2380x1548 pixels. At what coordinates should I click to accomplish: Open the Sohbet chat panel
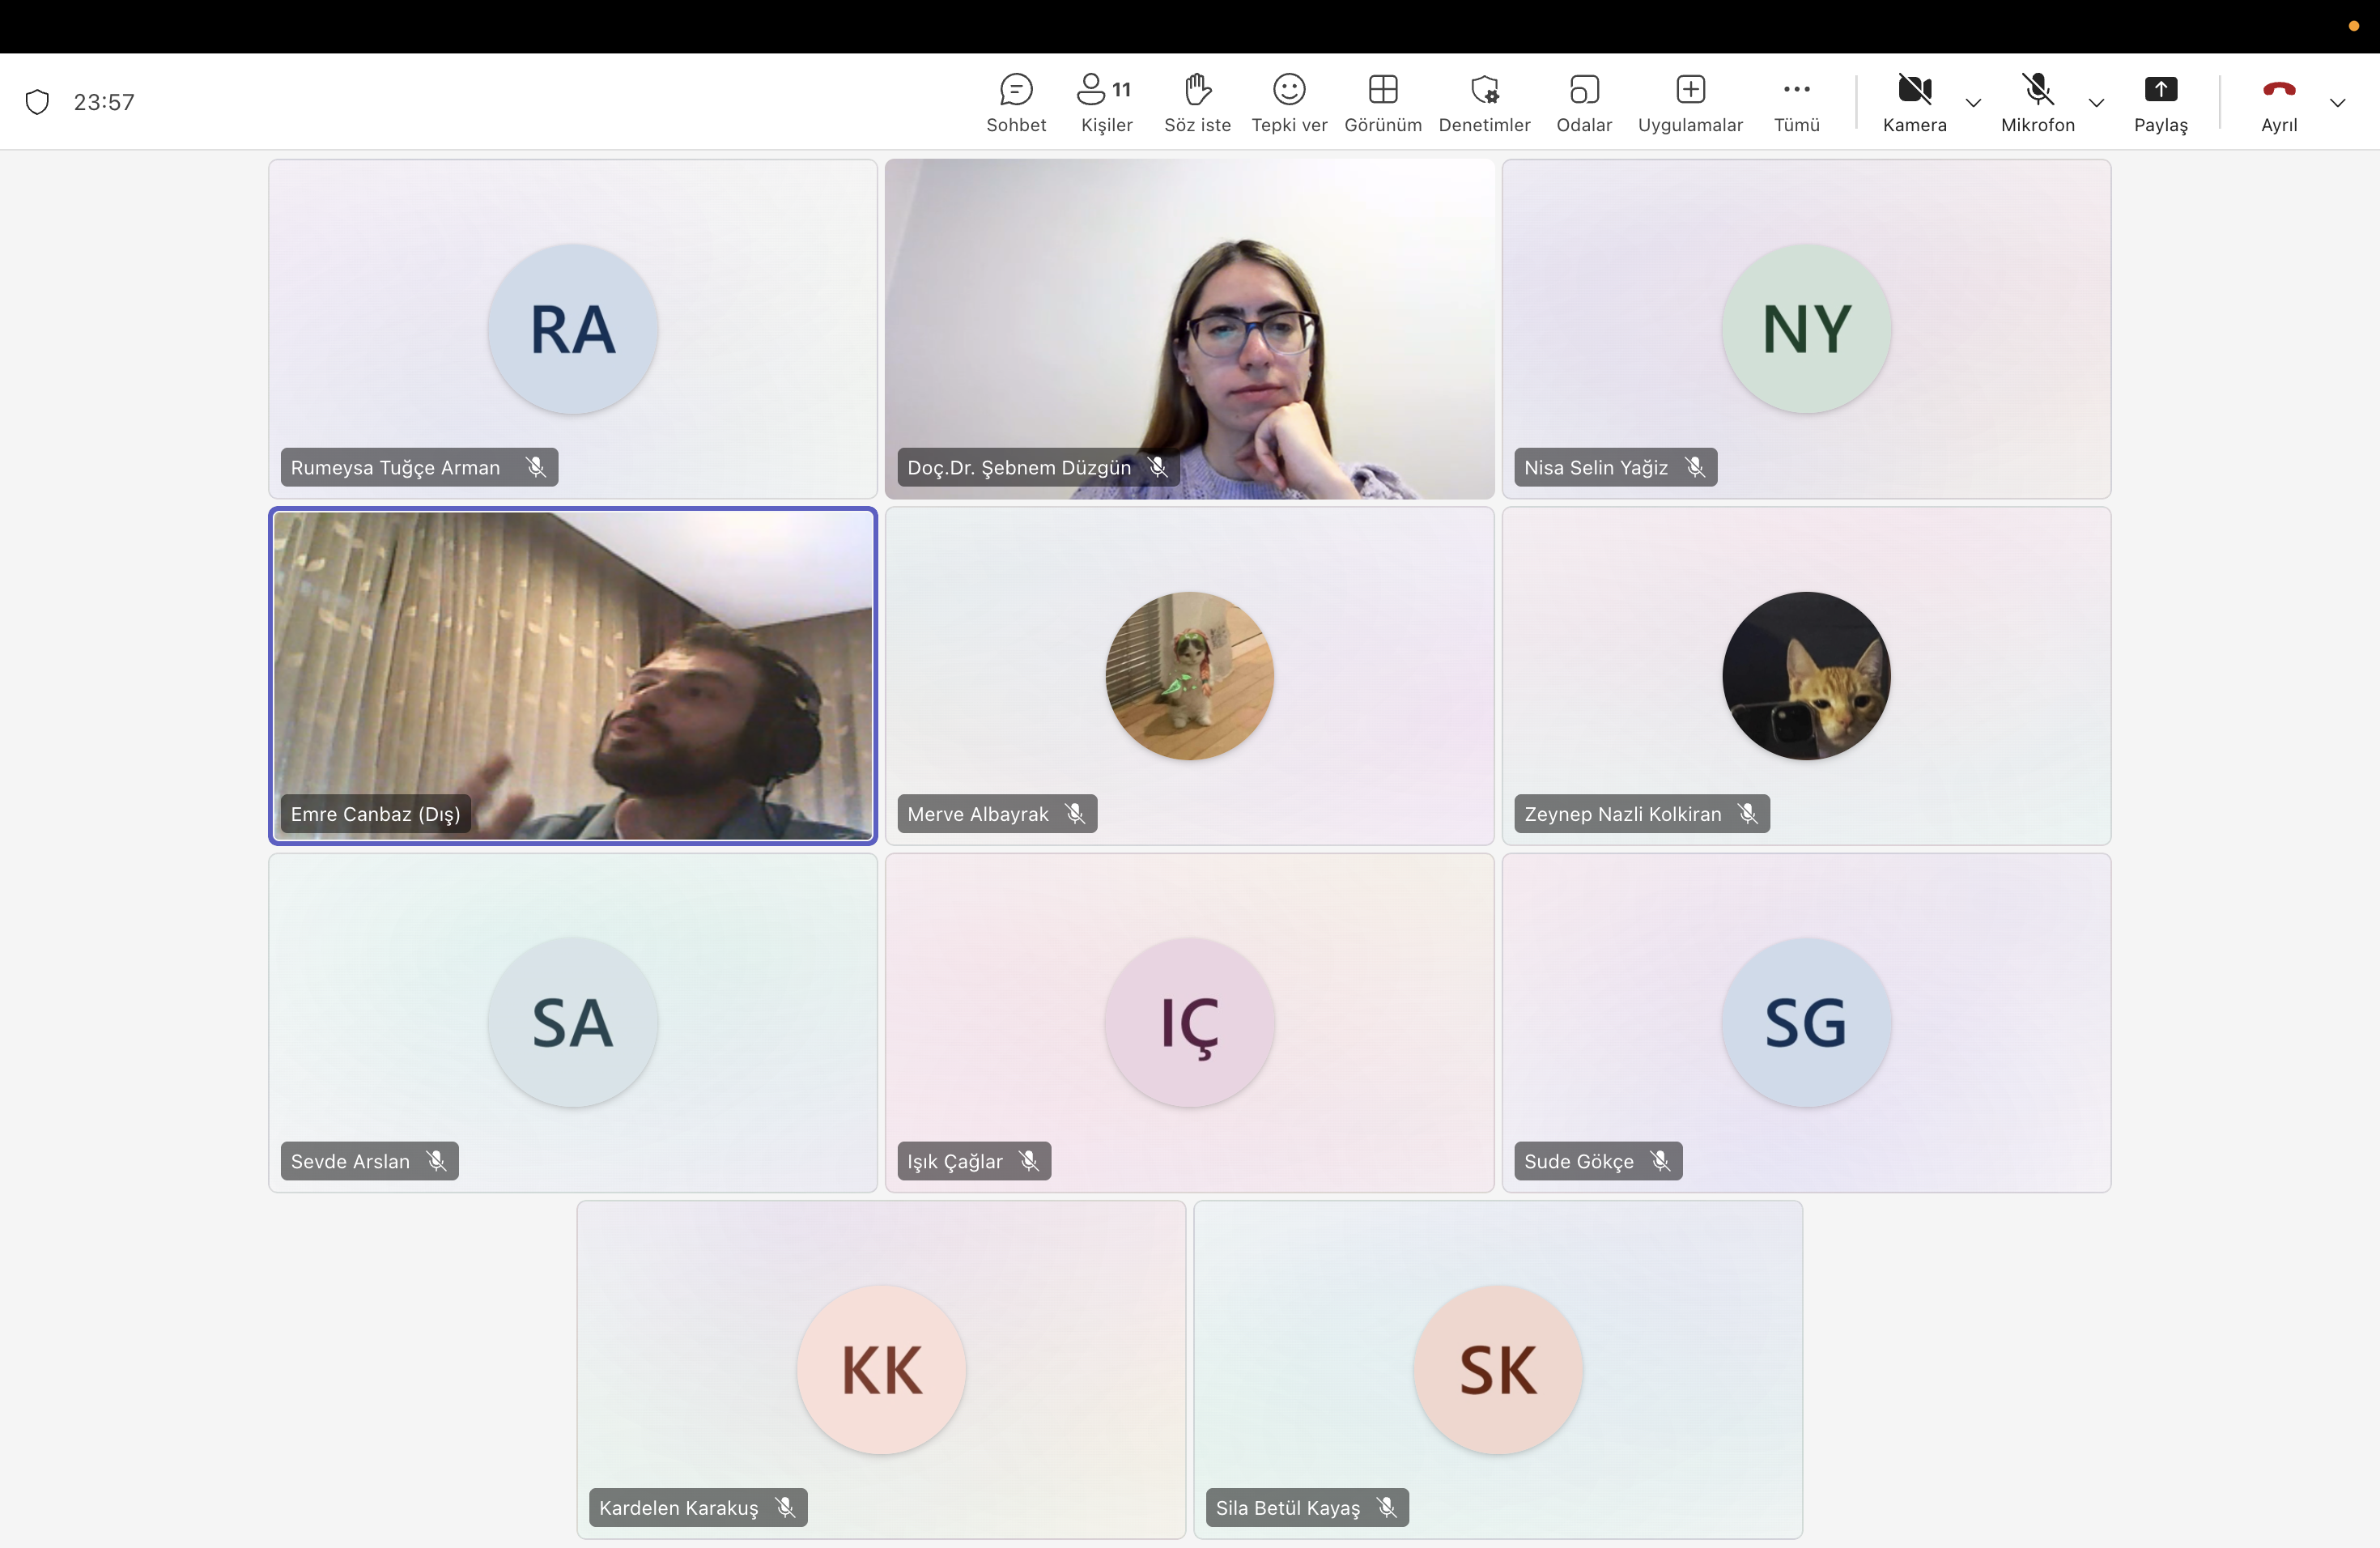coord(1015,102)
